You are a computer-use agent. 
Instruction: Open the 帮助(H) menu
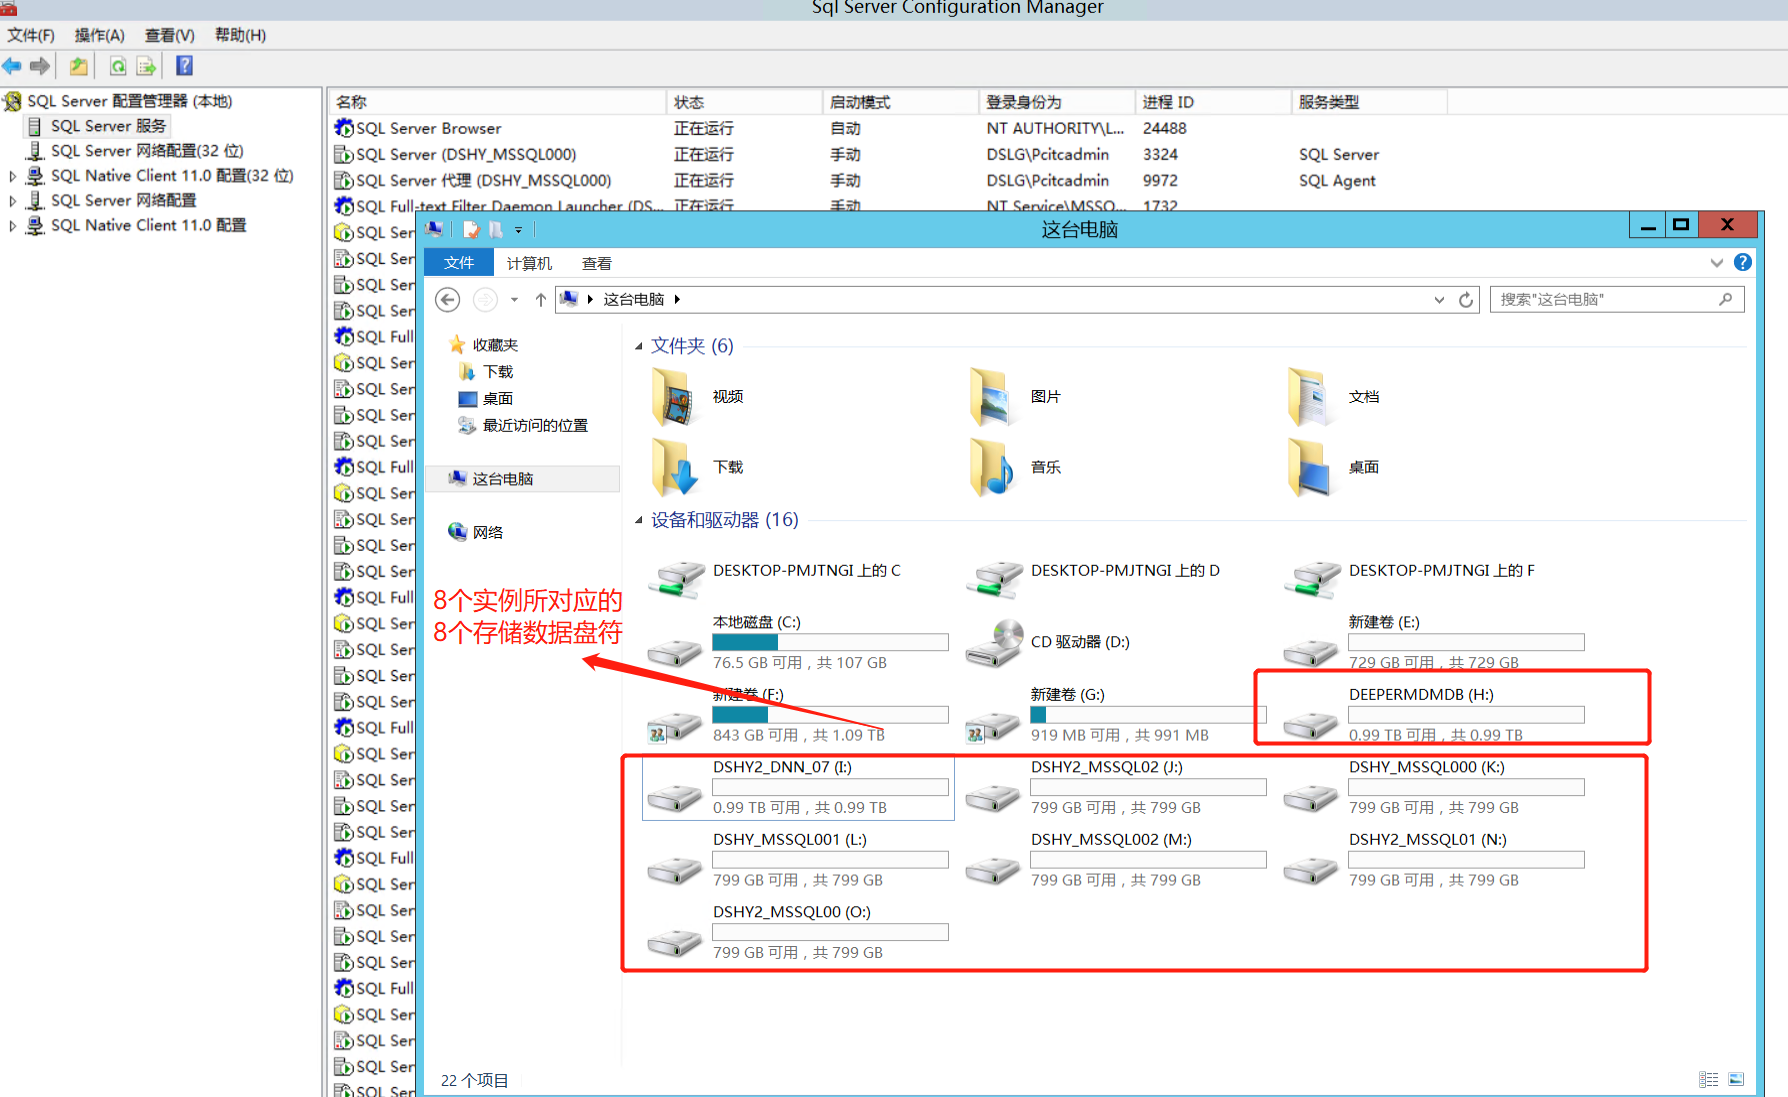pos(240,35)
